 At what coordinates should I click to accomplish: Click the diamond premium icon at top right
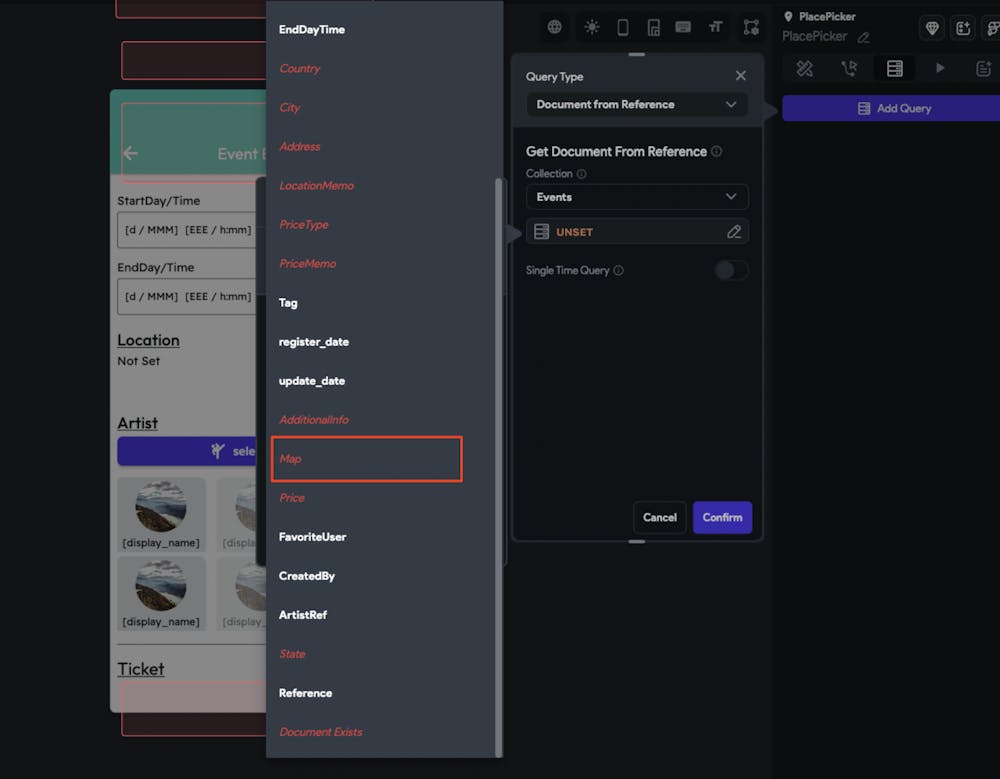[x=932, y=28]
